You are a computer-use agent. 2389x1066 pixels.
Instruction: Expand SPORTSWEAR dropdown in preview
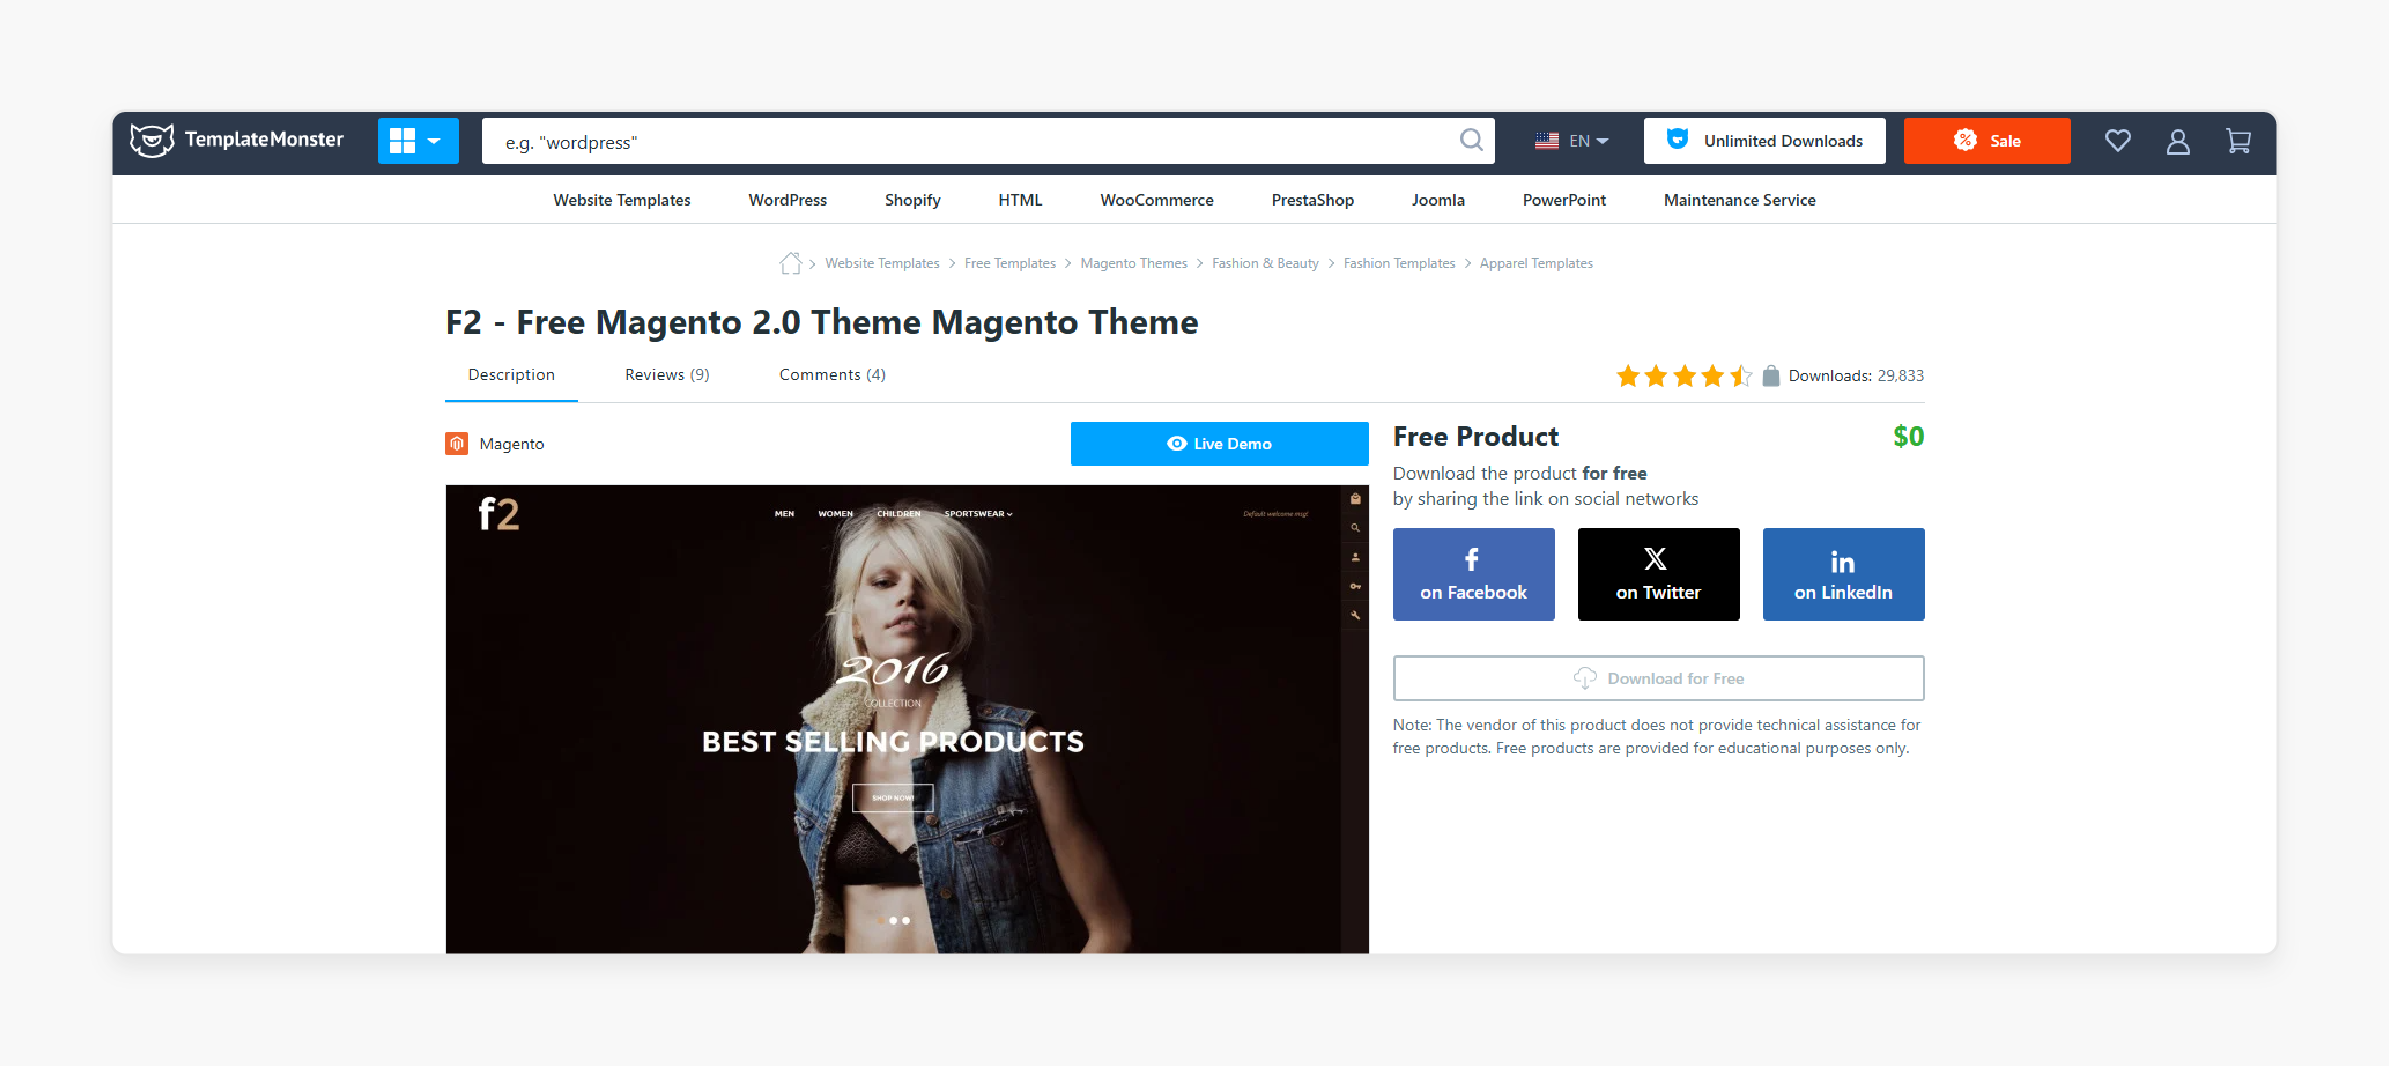tap(979, 514)
